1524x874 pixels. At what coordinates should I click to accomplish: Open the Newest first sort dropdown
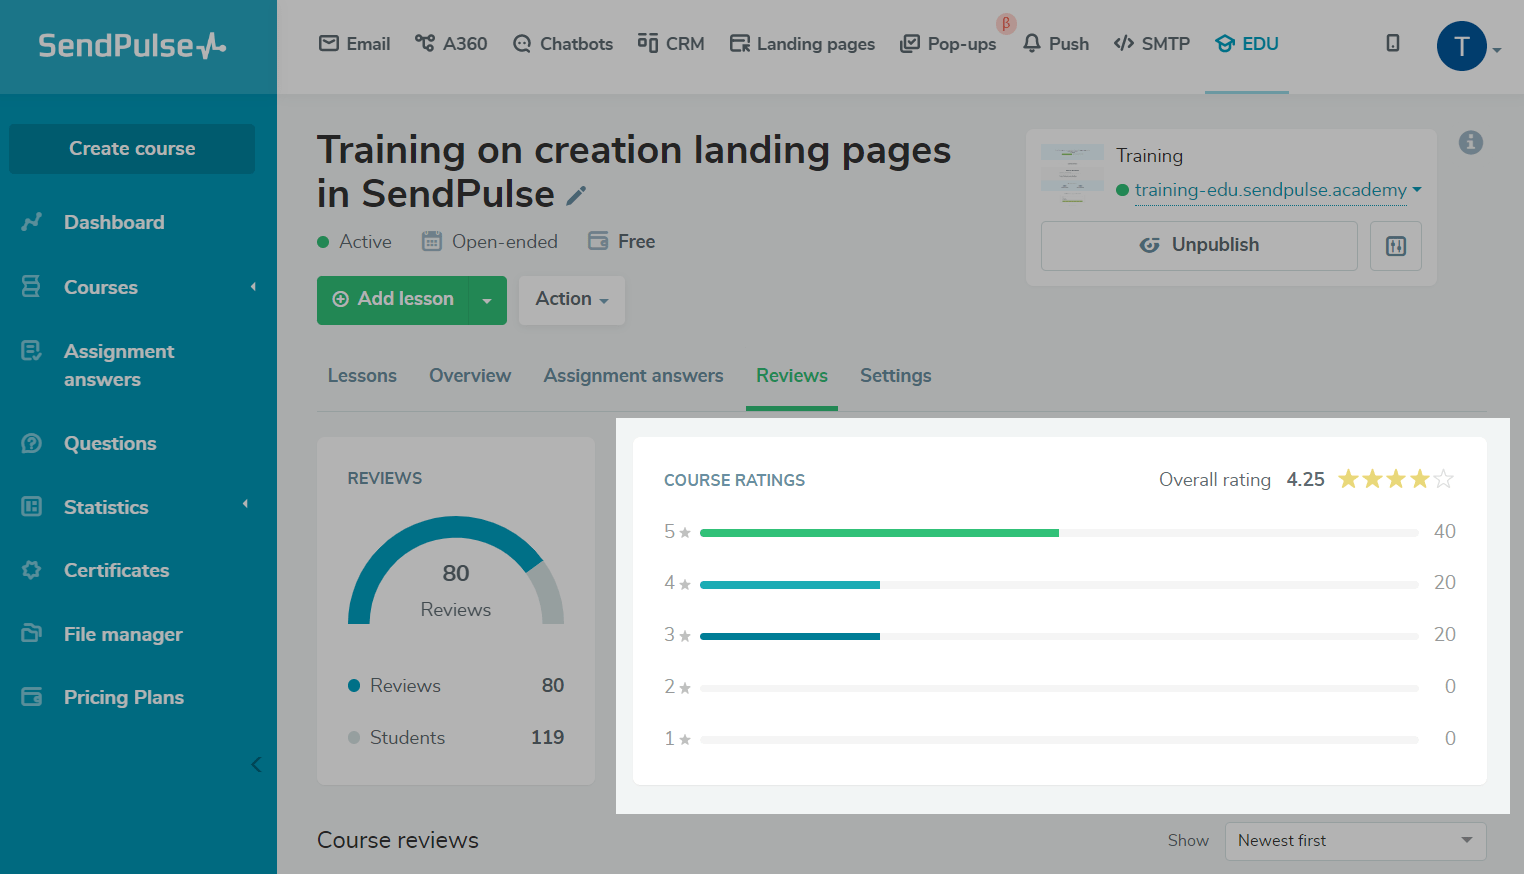1356,841
